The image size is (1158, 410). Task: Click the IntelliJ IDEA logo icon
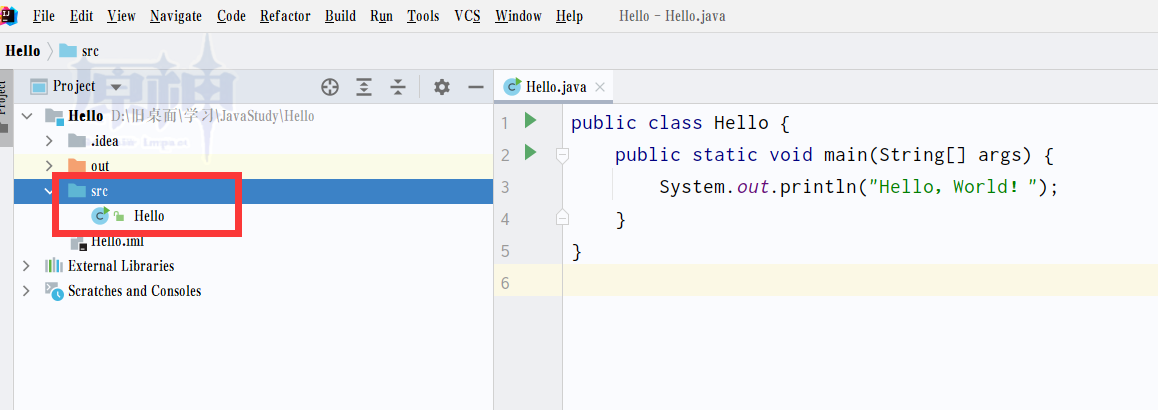click(x=8, y=15)
